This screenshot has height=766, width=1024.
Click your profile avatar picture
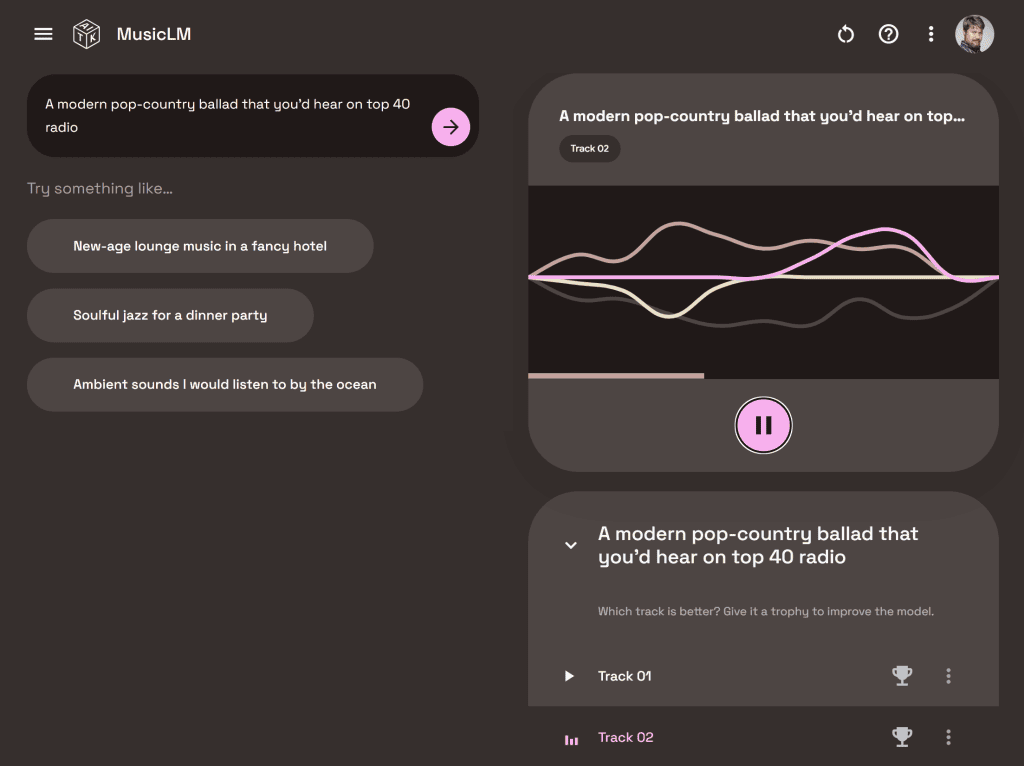pyautogui.click(x=974, y=33)
